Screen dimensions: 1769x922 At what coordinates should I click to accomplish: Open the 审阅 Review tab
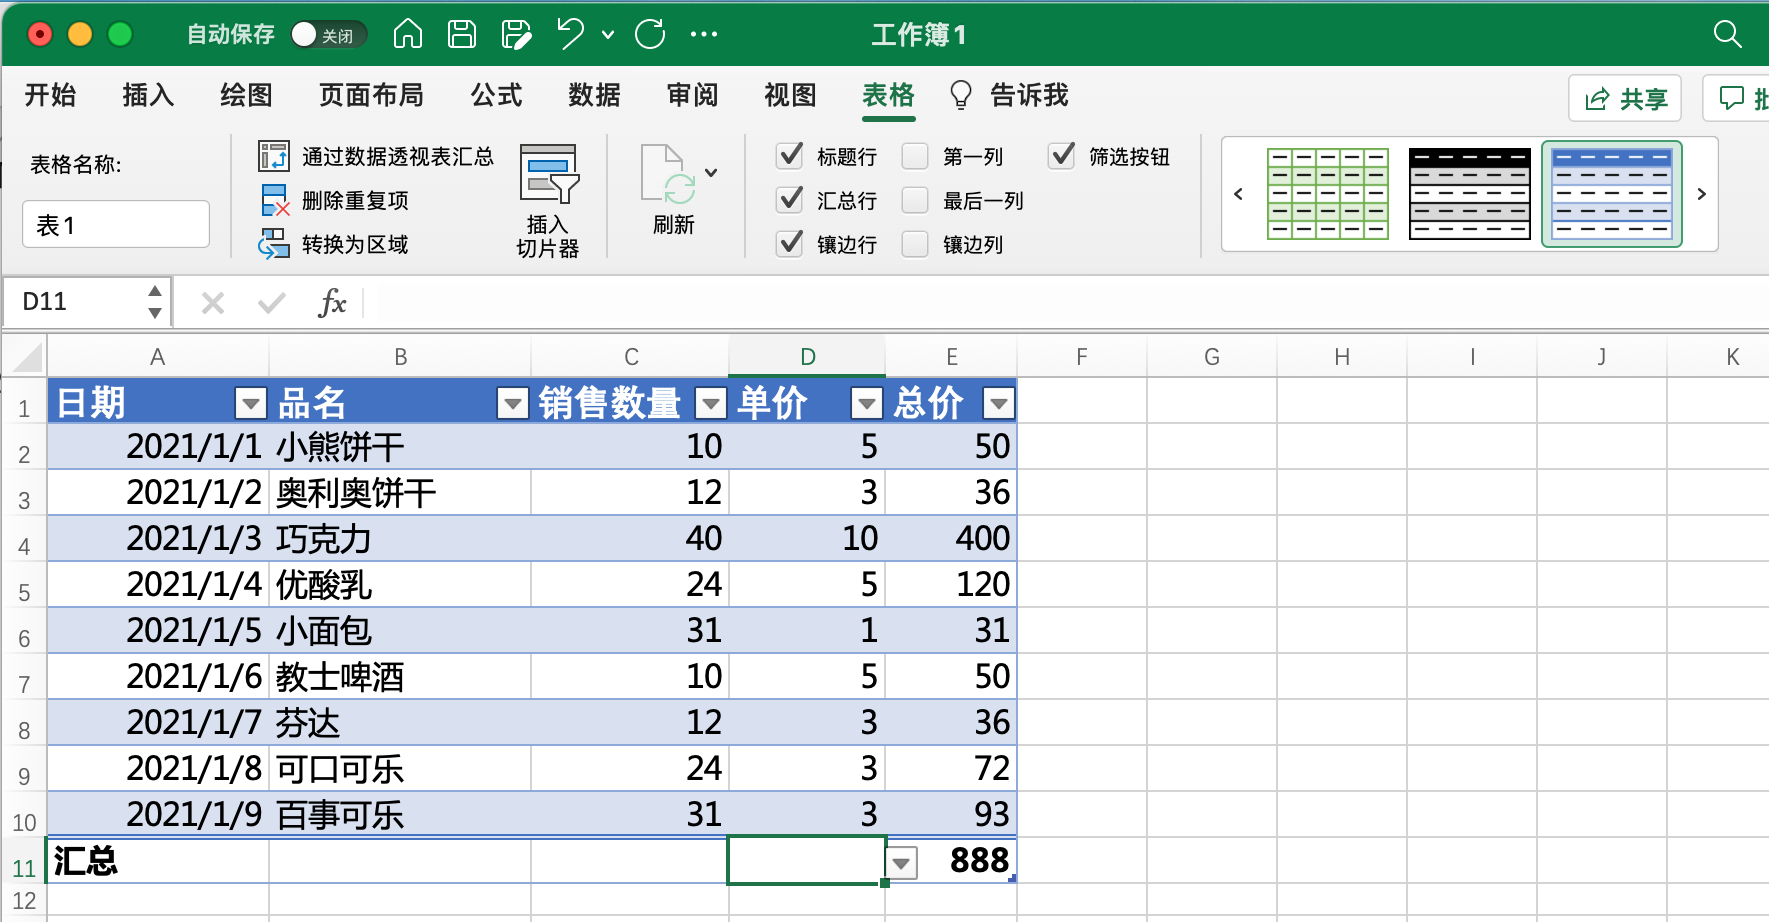pyautogui.click(x=693, y=95)
